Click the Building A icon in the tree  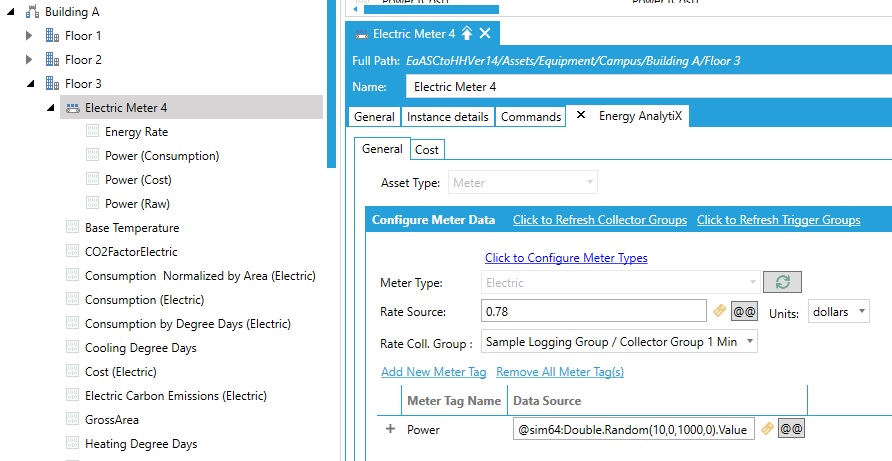point(32,12)
